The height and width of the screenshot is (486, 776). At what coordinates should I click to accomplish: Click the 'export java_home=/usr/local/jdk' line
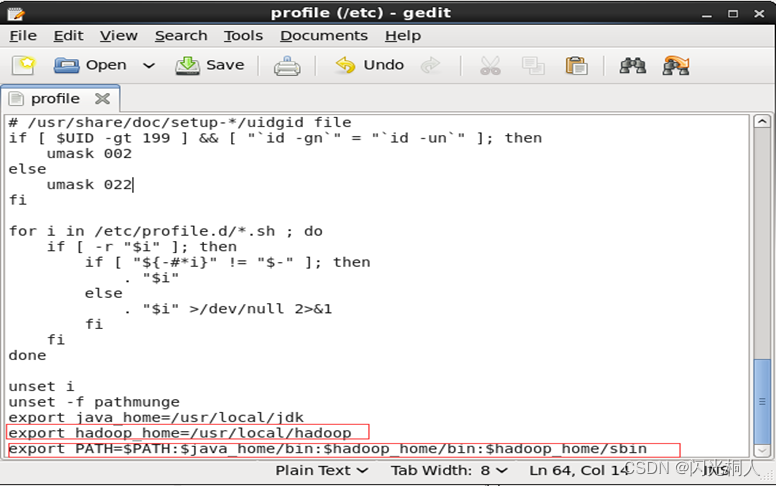tap(156, 418)
